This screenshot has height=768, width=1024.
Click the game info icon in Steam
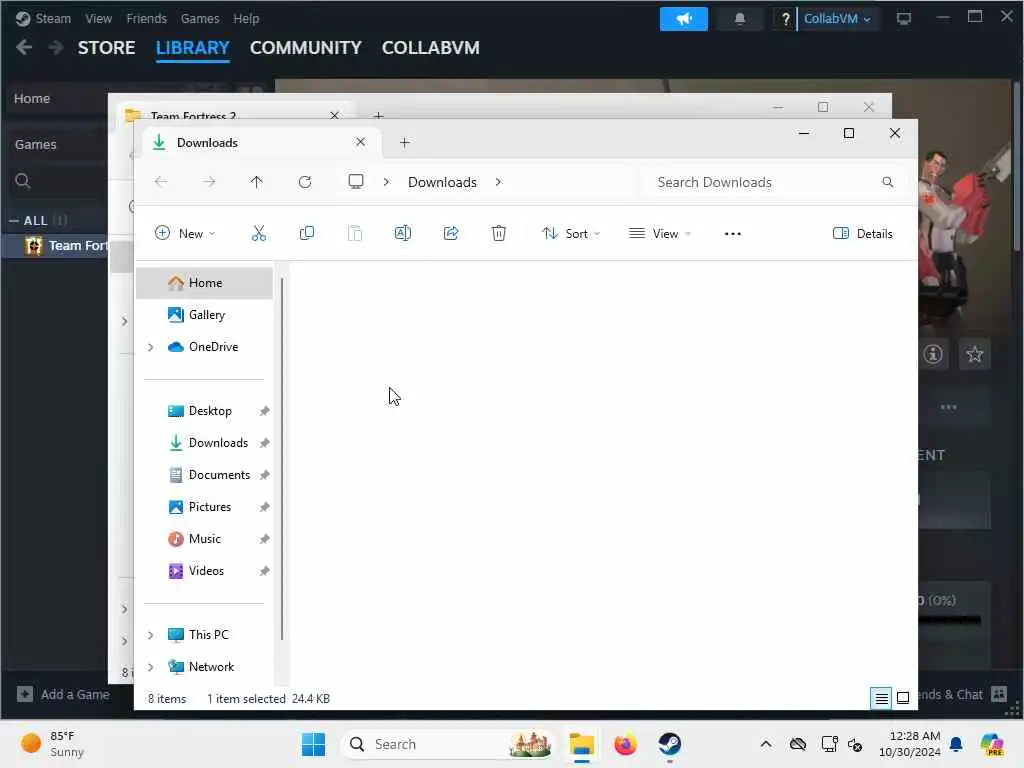pyautogui.click(x=933, y=354)
